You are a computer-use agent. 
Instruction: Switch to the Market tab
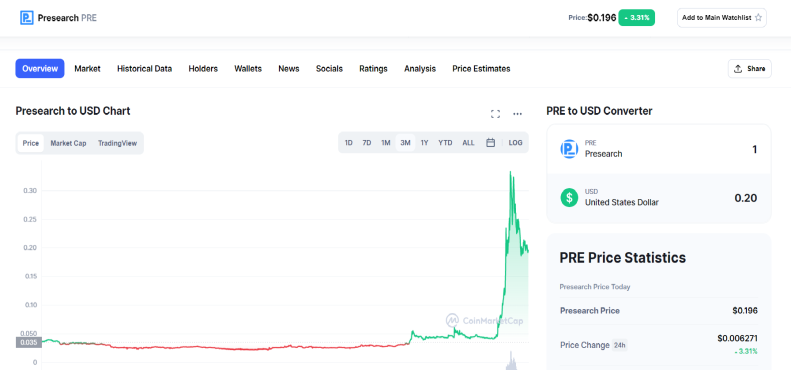pos(87,69)
